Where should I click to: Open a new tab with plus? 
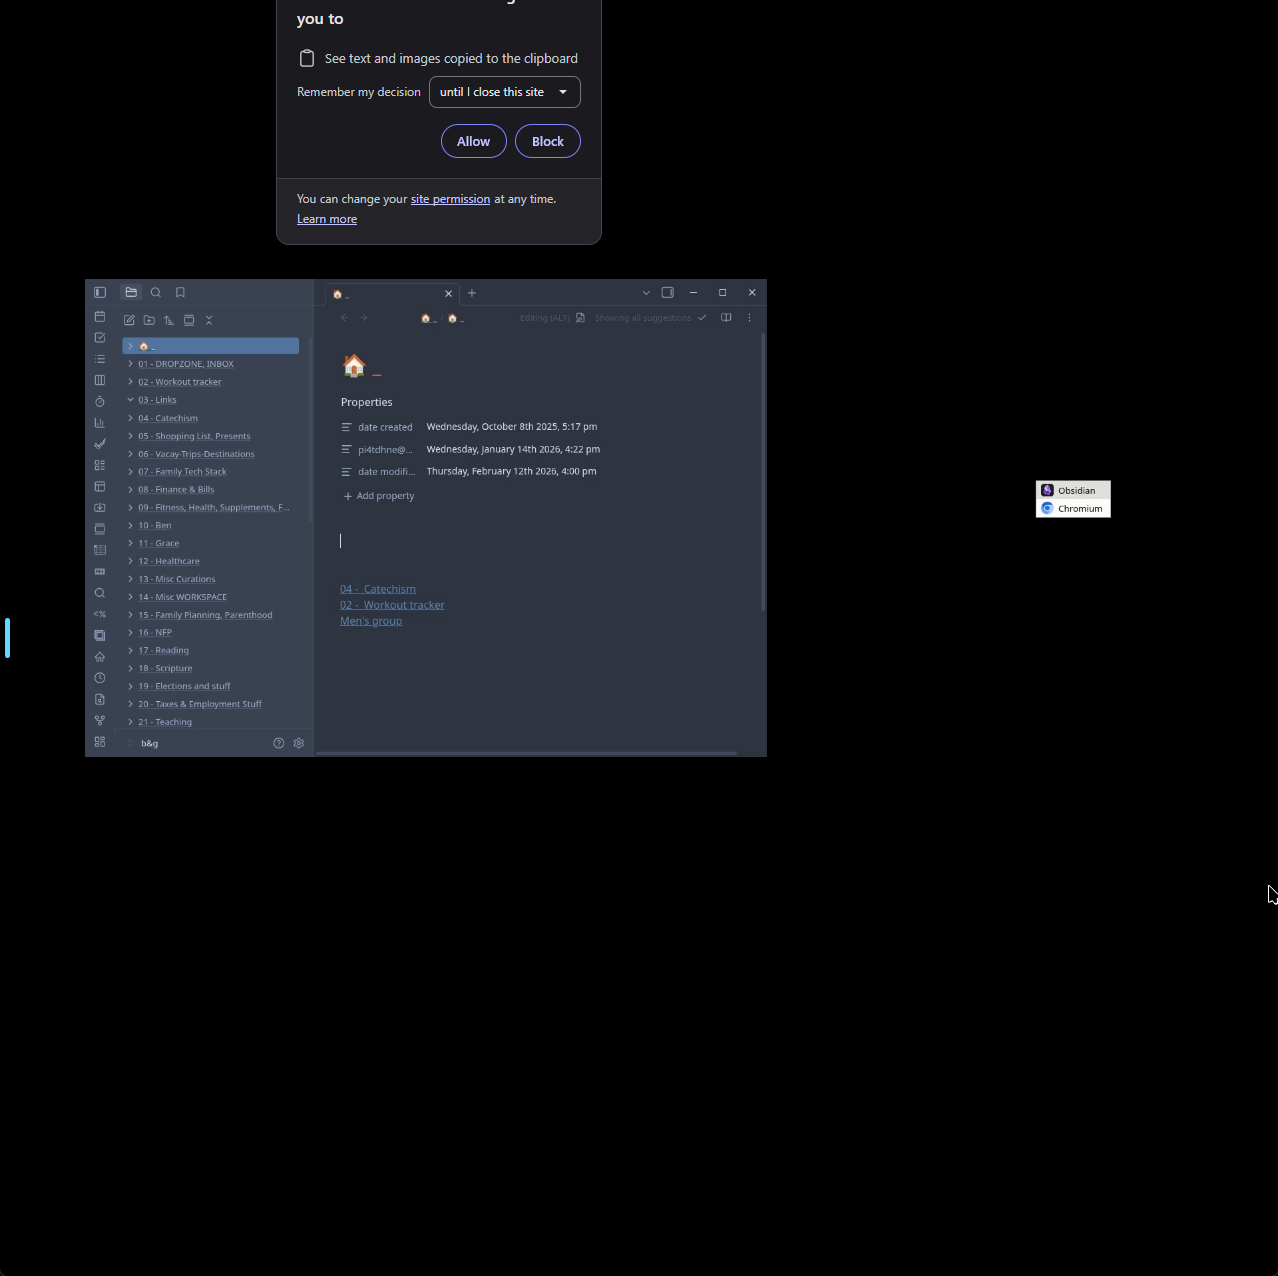point(472,293)
